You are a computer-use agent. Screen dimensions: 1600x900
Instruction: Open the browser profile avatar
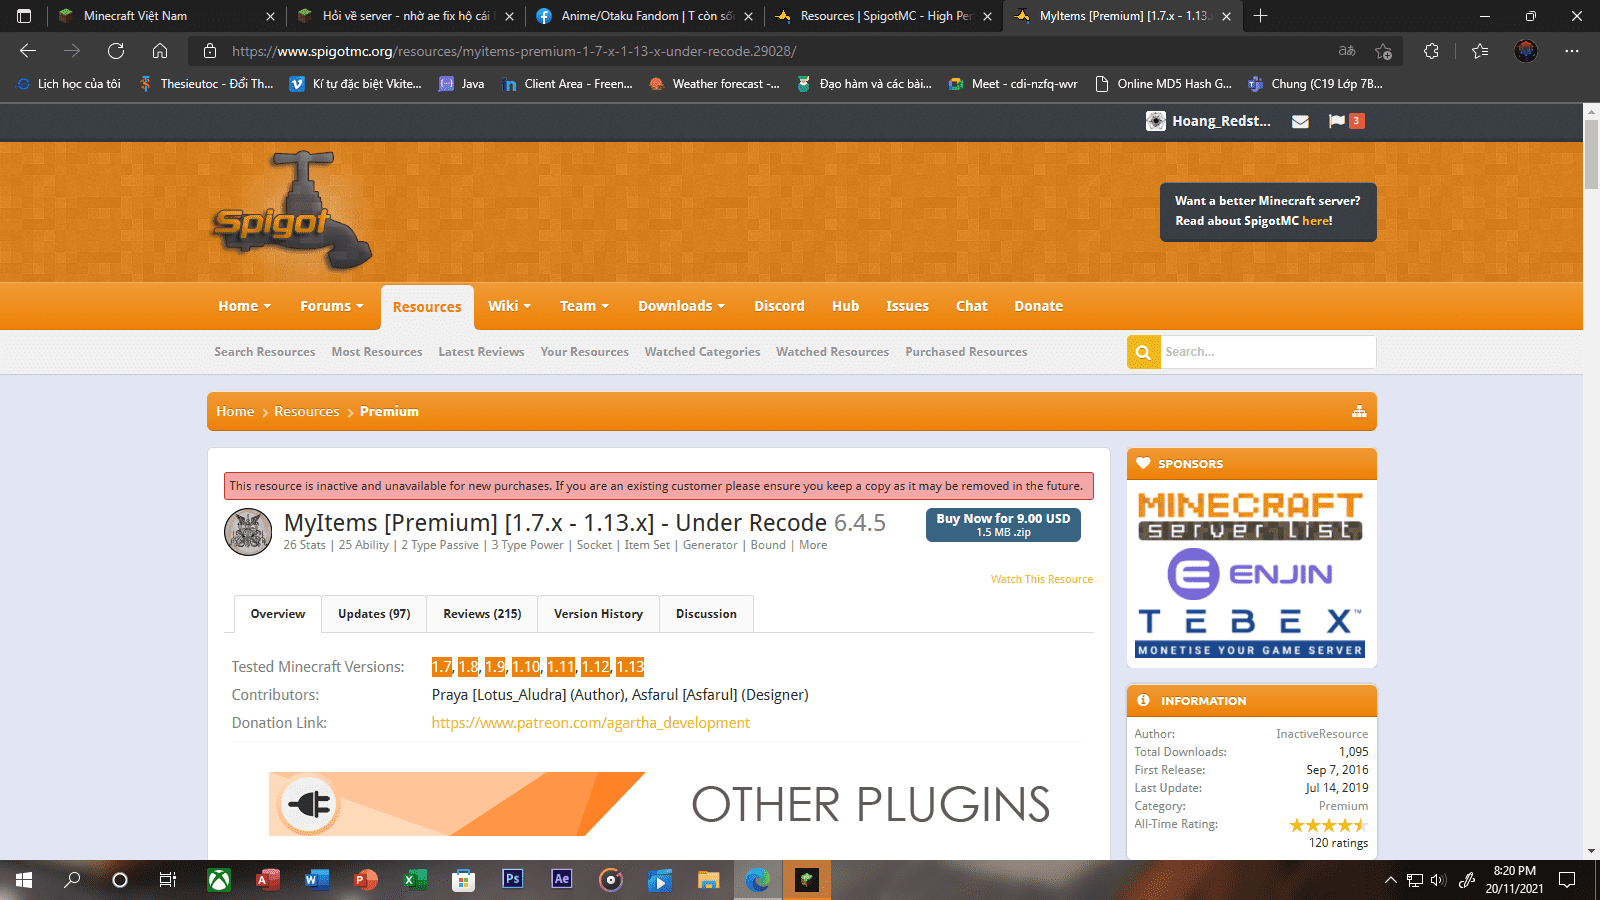(x=1526, y=51)
